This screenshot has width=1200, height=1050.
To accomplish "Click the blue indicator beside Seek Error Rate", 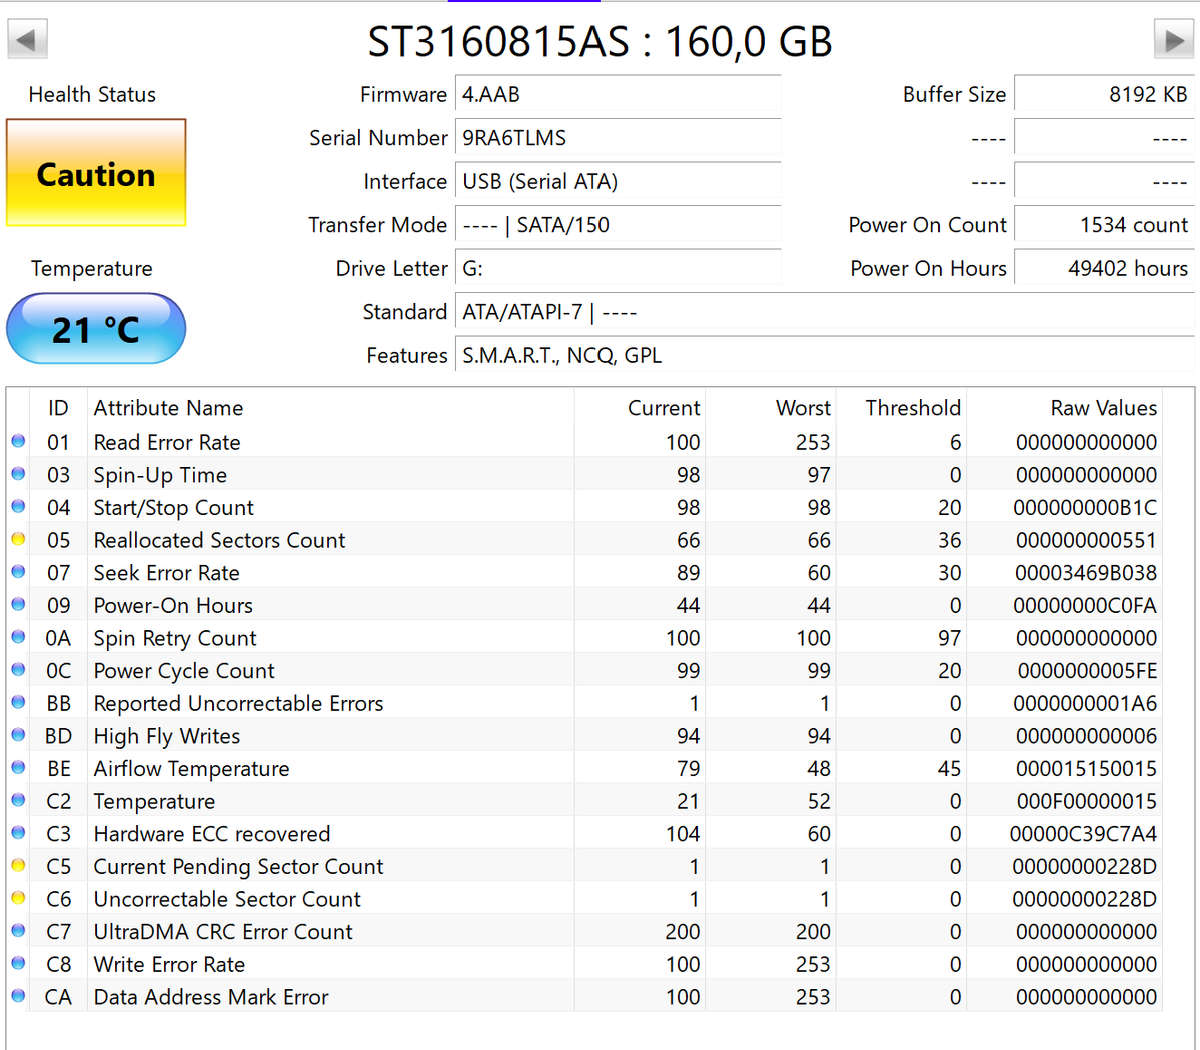I will pos(18,572).
